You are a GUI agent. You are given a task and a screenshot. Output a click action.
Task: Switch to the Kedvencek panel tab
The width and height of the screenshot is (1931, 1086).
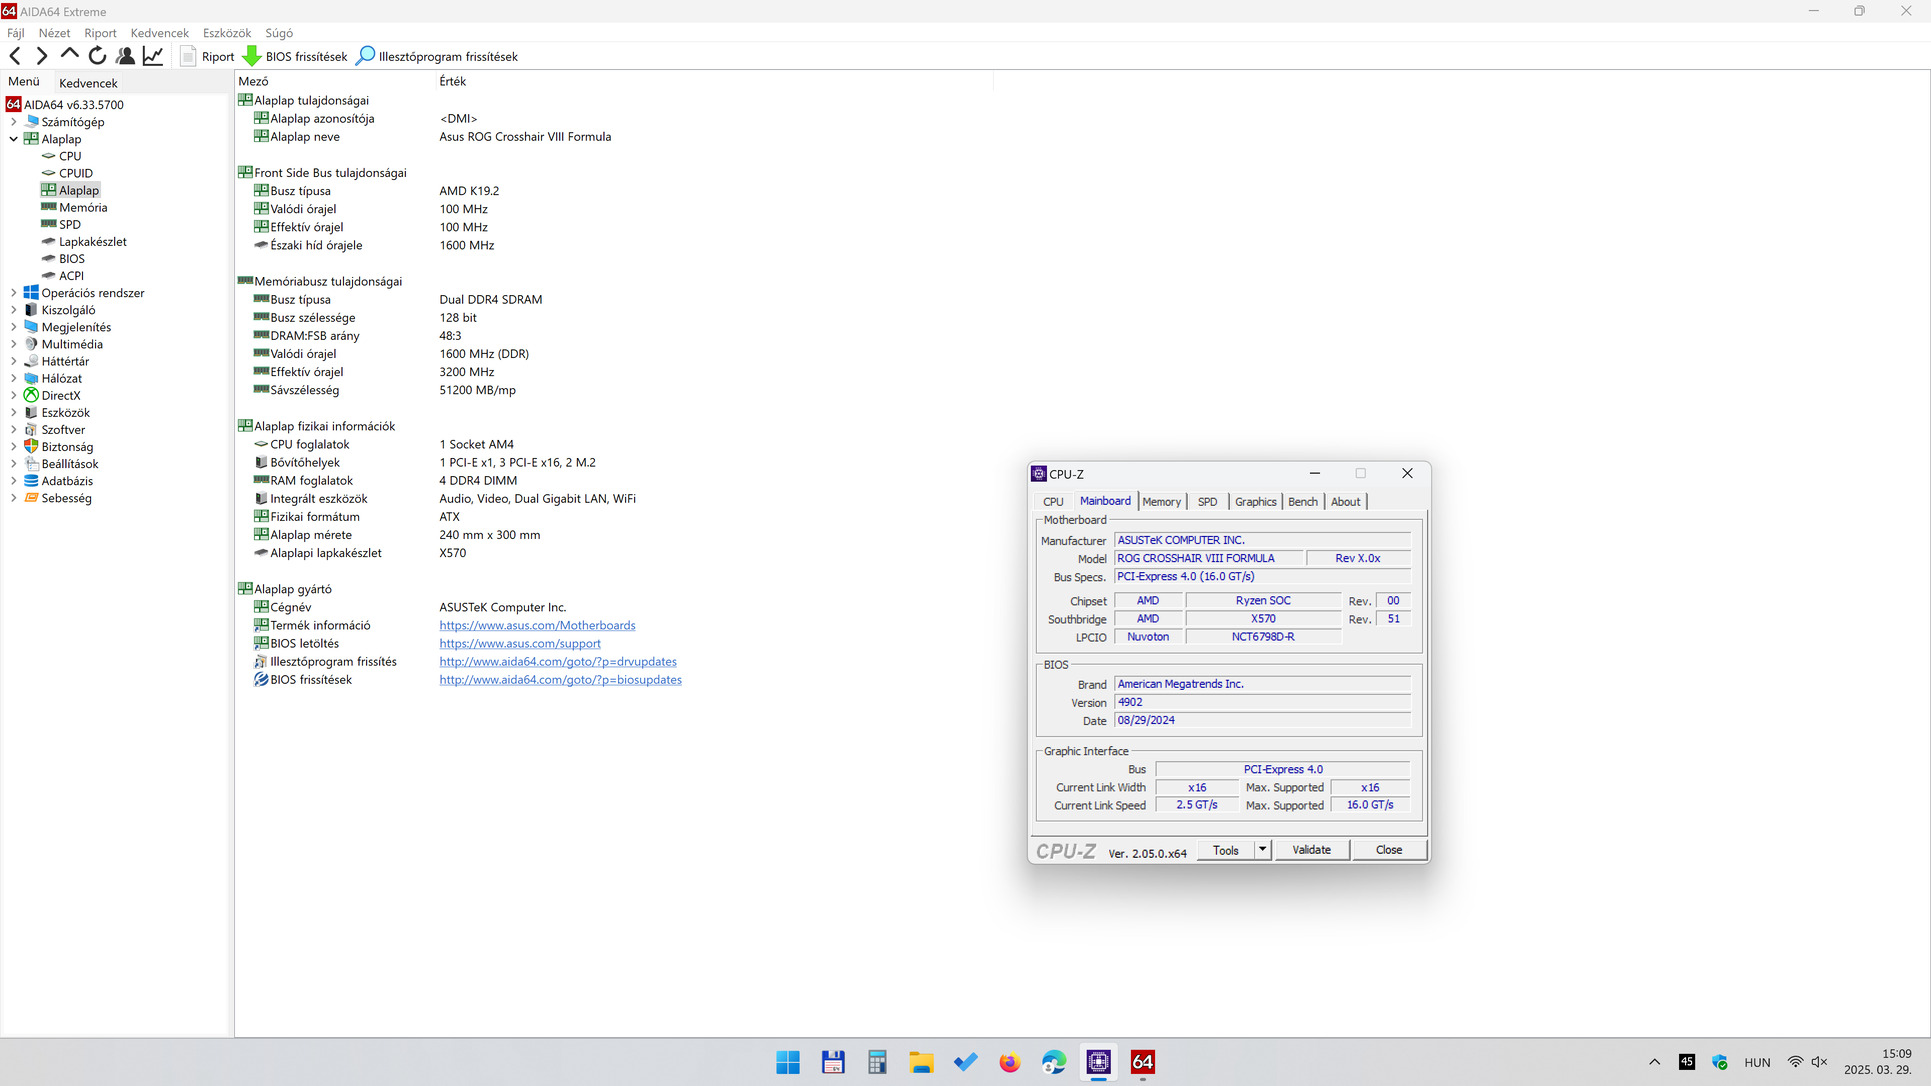pyautogui.click(x=88, y=83)
